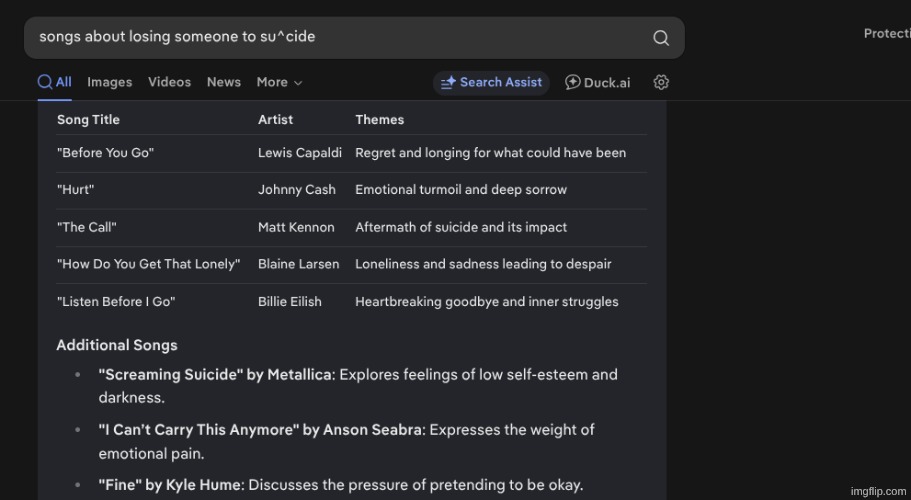The height and width of the screenshot is (500, 911).
Task: Click the Artist column header
Action: (275, 120)
